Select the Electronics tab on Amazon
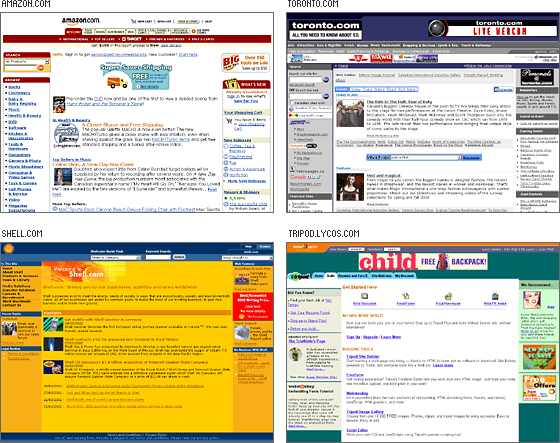Viewport: 560px width, 443px height. 115,32
